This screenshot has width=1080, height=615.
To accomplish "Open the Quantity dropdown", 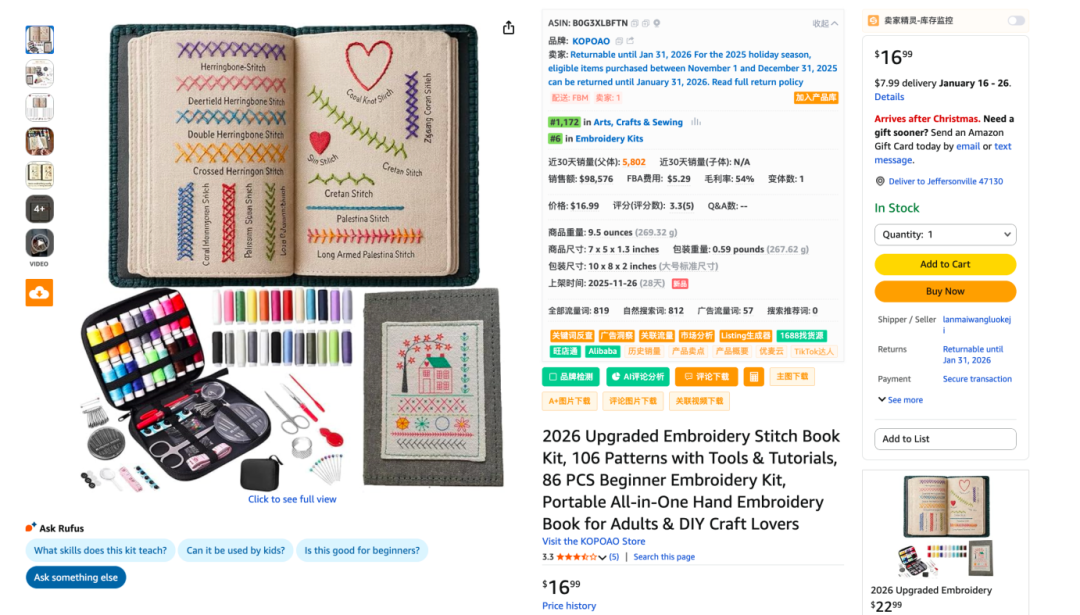I will pyautogui.click(x=945, y=235).
